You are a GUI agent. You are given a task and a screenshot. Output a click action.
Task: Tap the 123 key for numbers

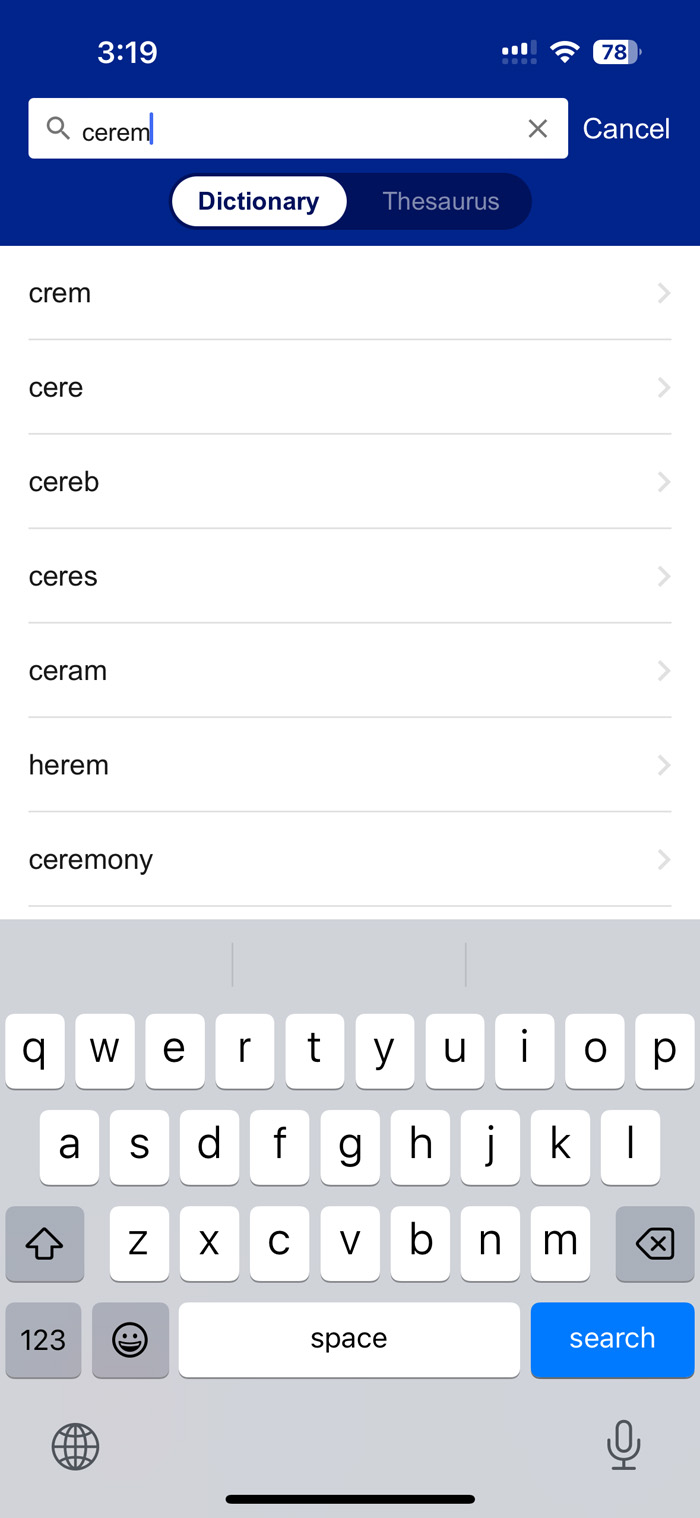pos(43,1340)
